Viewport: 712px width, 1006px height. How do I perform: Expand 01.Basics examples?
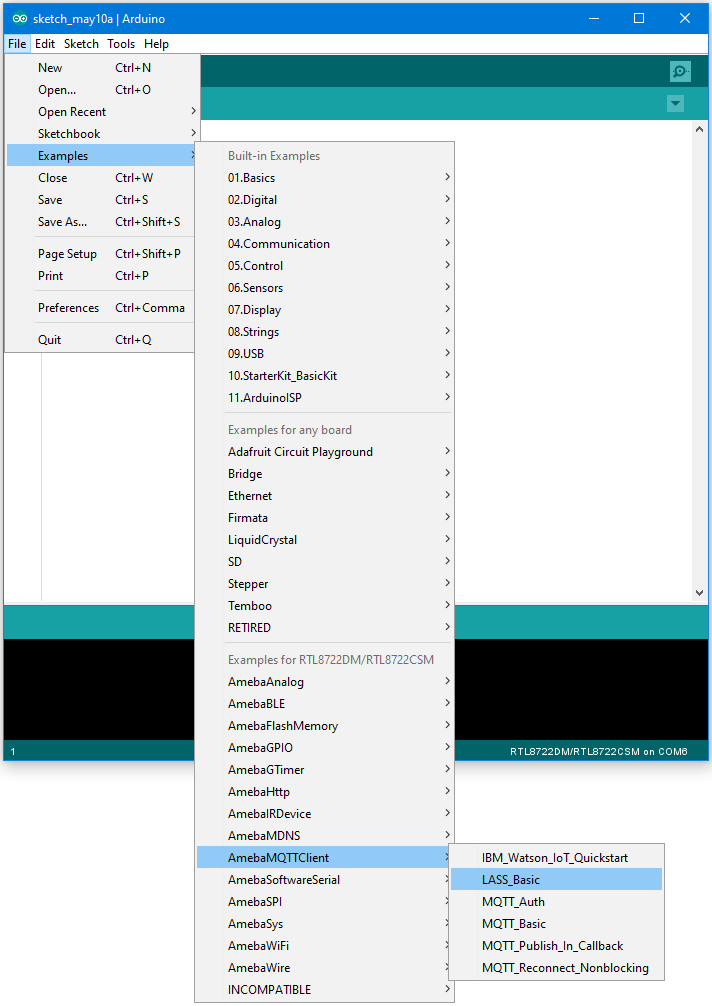(325, 178)
